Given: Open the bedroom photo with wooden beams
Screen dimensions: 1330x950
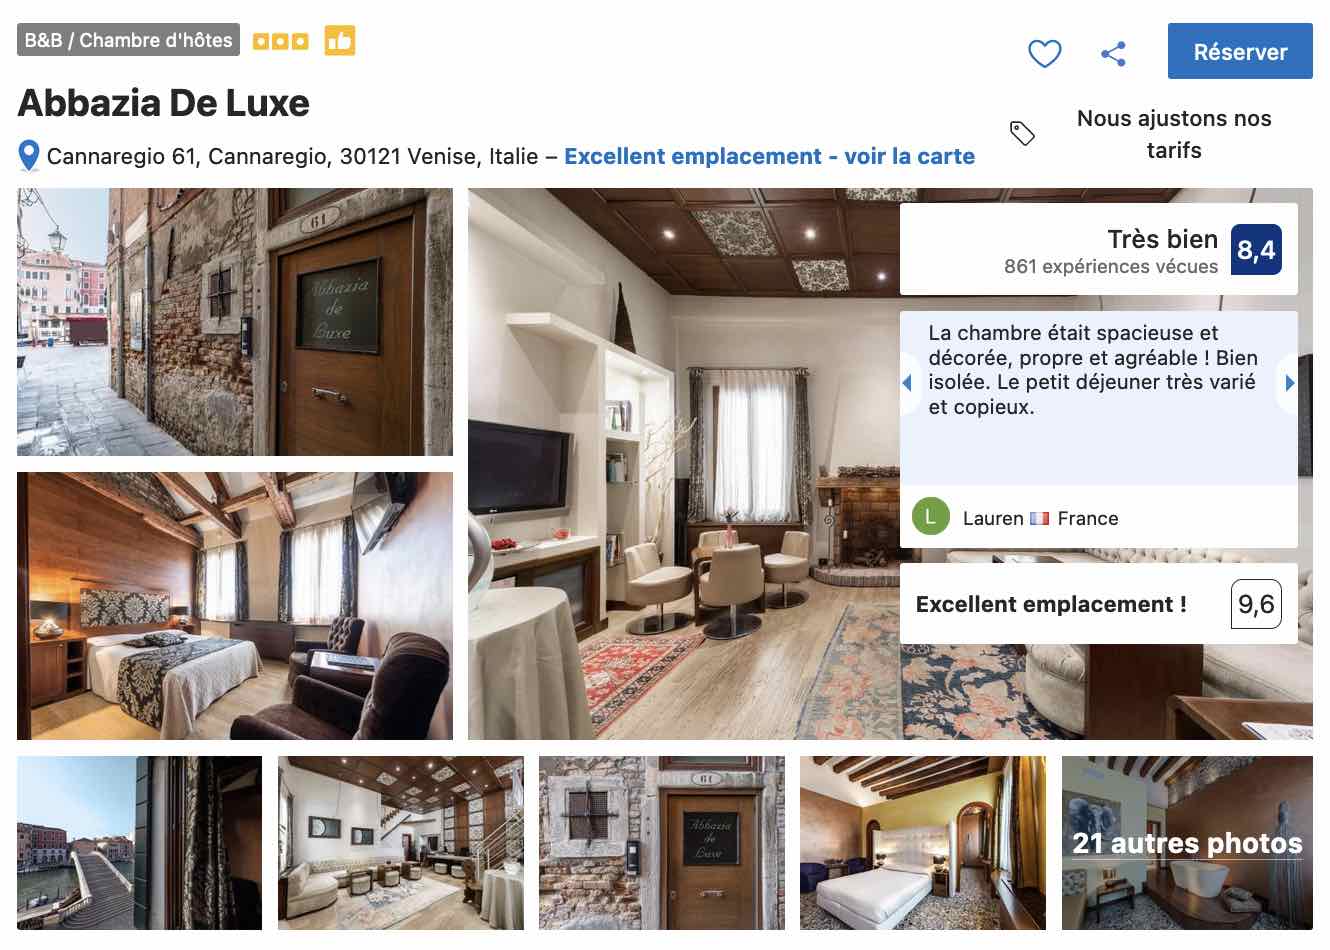Looking at the screenshot, I should click(235, 606).
